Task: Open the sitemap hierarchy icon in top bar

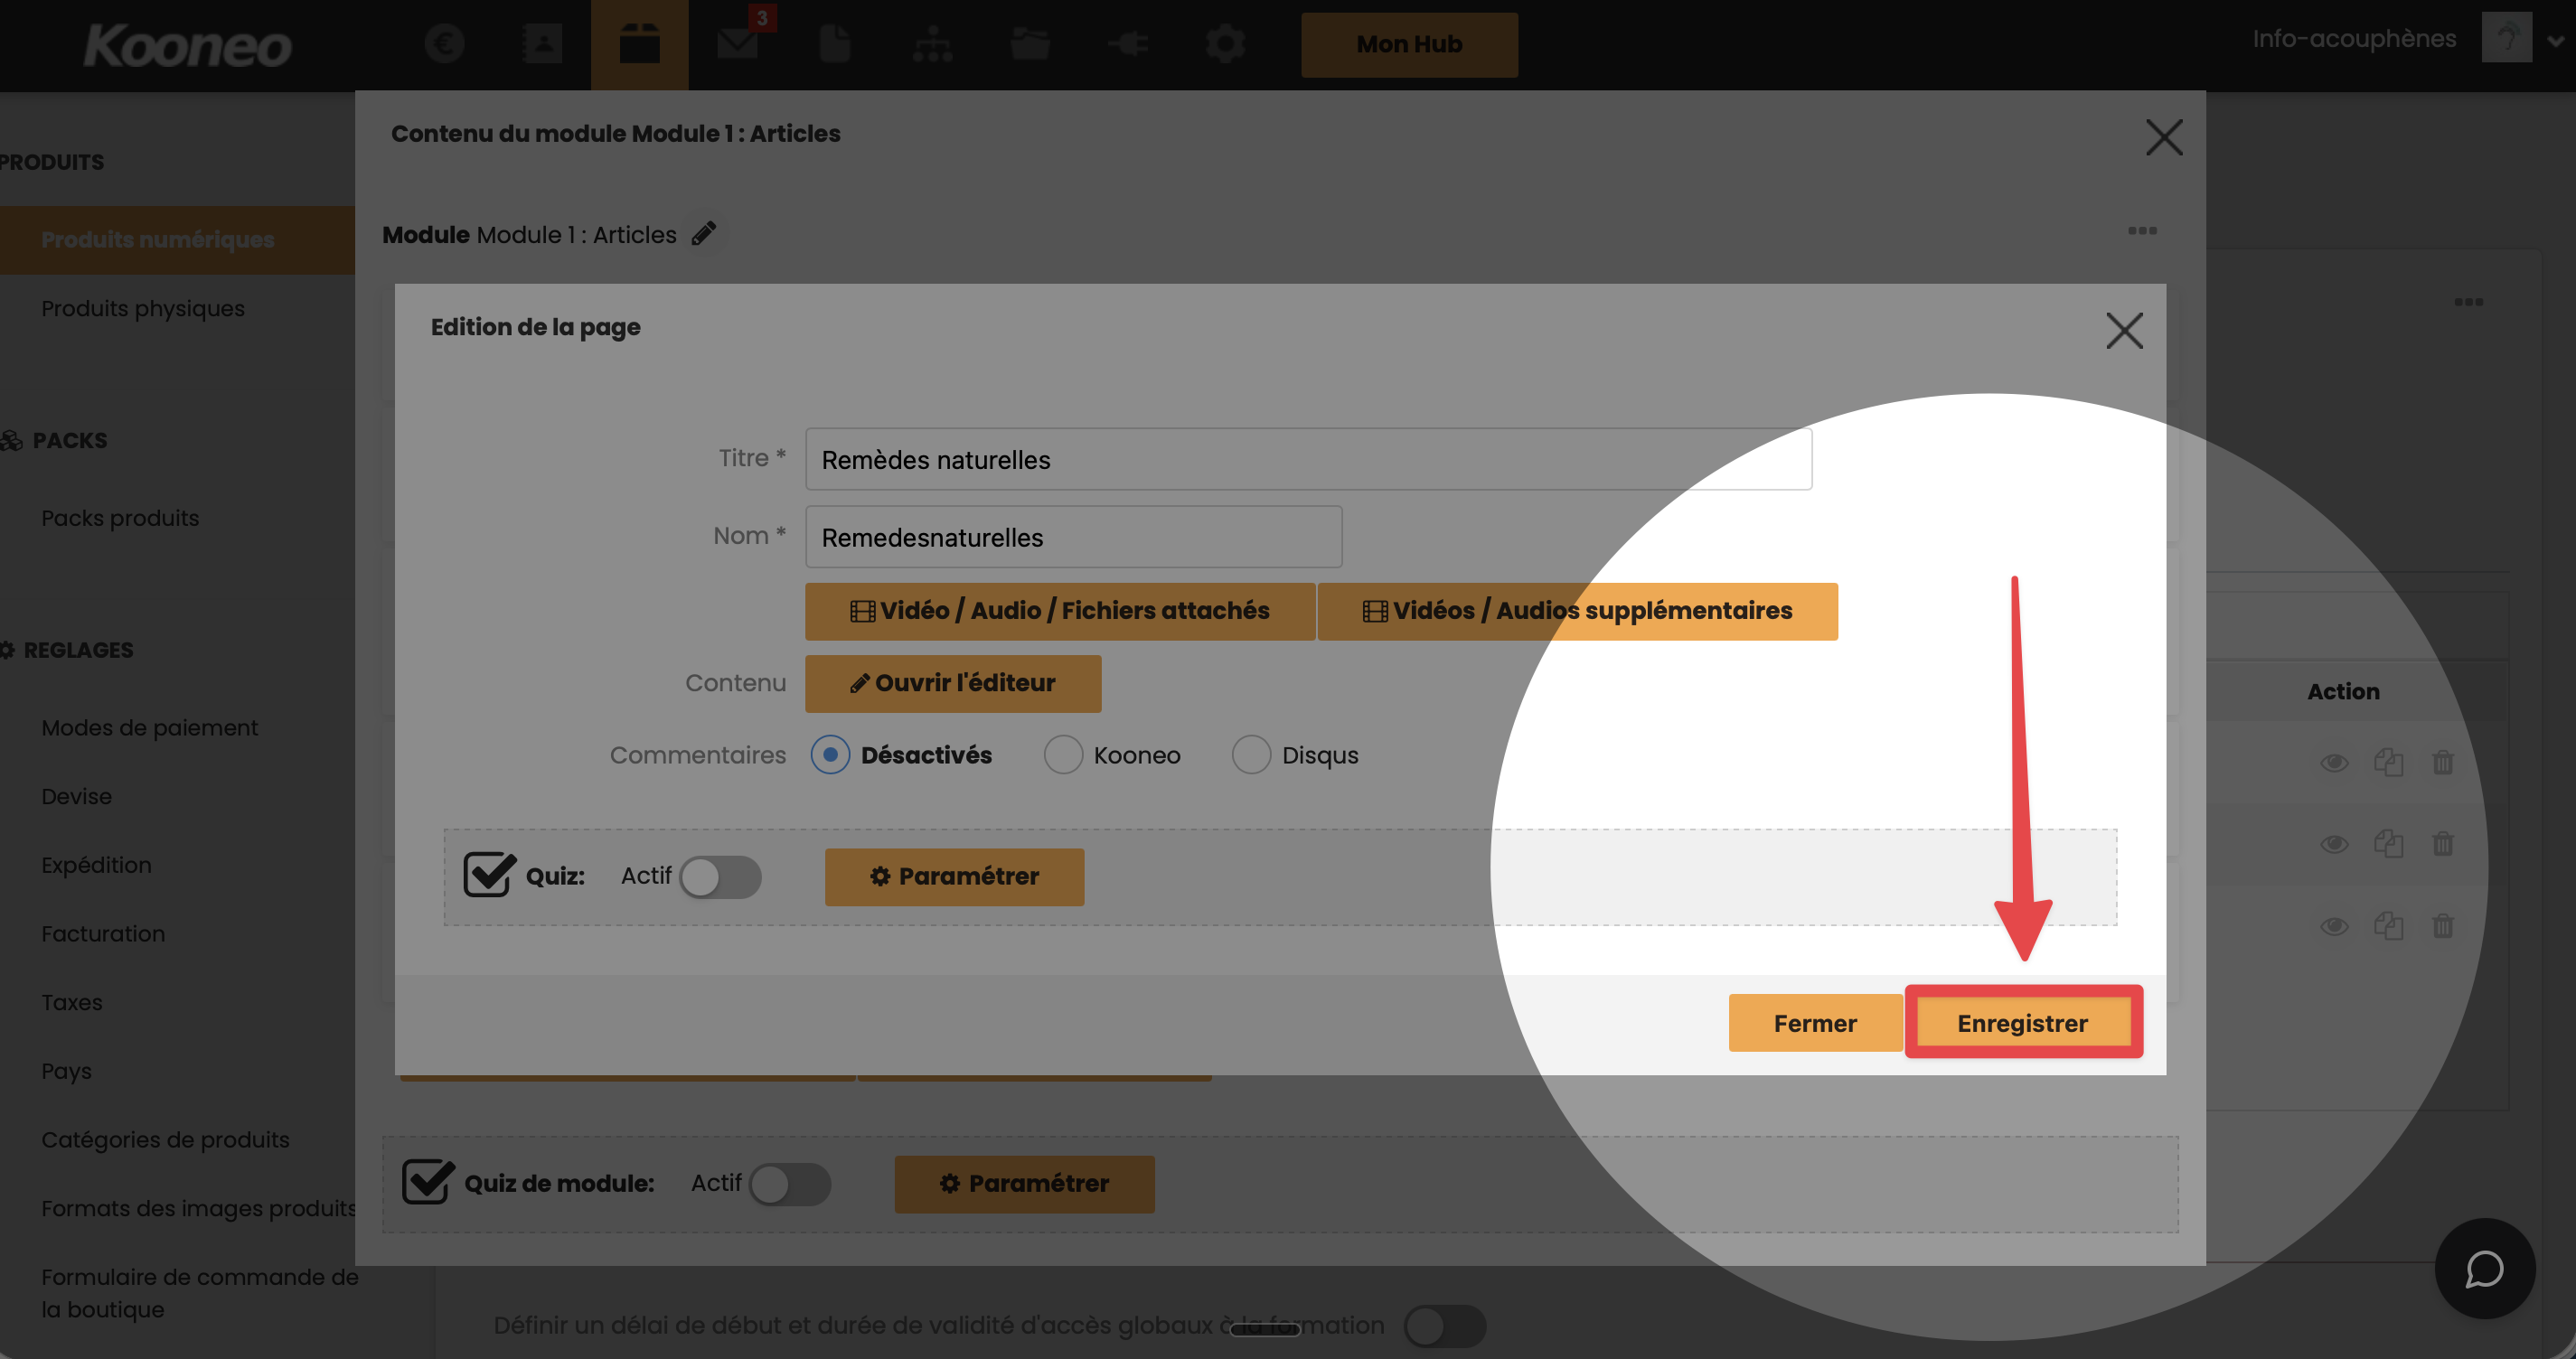Action: coord(932,44)
